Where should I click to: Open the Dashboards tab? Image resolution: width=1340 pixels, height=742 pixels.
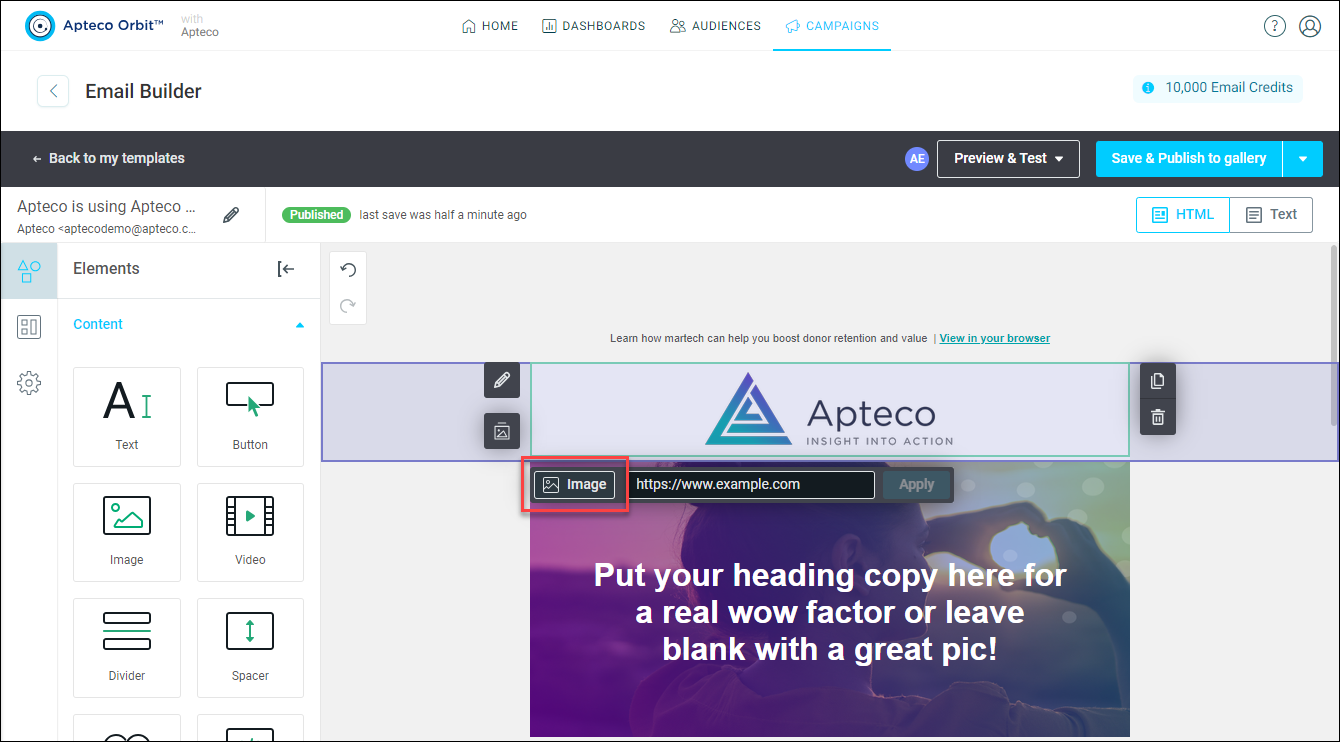[594, 26]
